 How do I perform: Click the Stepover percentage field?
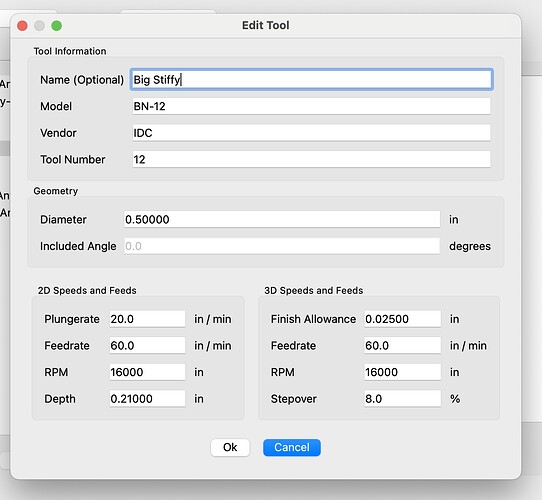[x=402, y=399]
